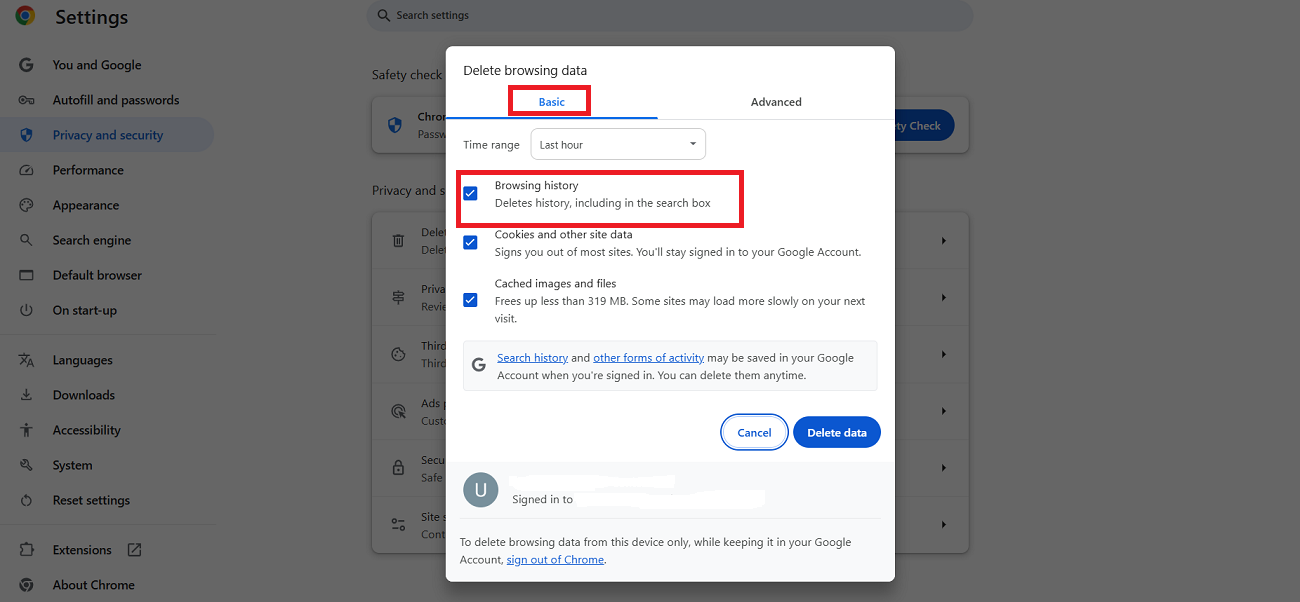The height and width of the screenshot is (602, 1300).
Task: Click the Ads privacy icon in background list
Action: [x=398, y=411]
